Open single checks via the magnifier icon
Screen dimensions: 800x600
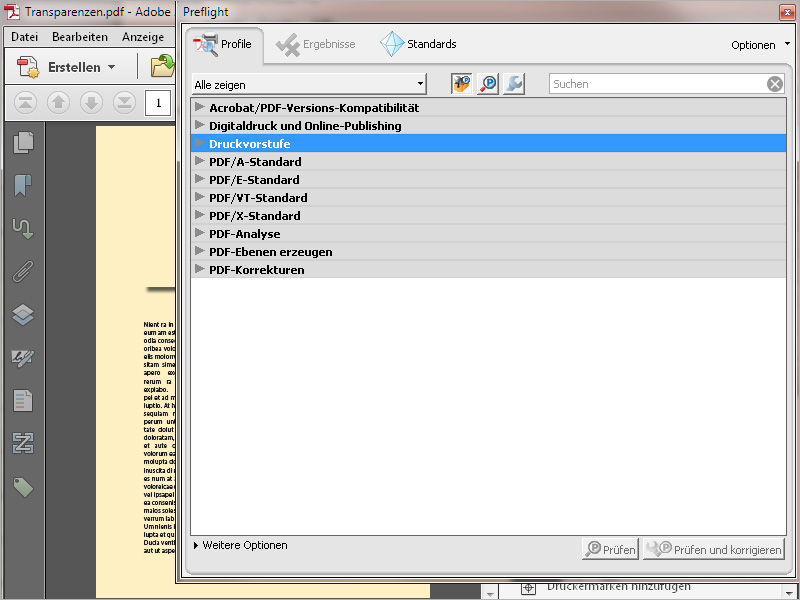(x=487, y=84)
